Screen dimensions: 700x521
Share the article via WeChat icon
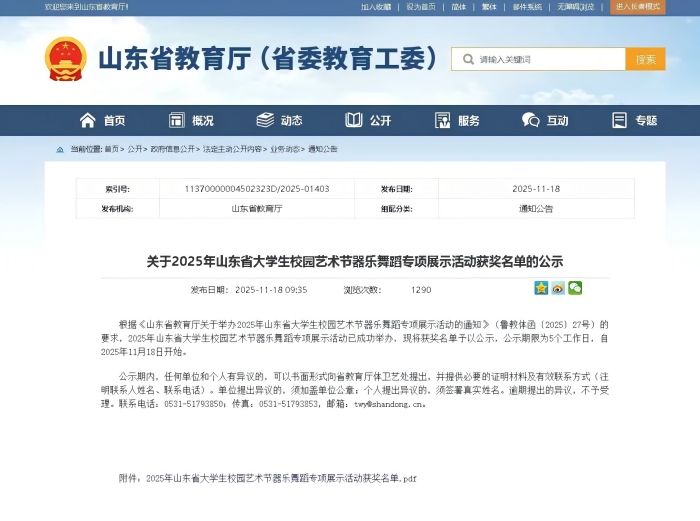coord(575,288)
